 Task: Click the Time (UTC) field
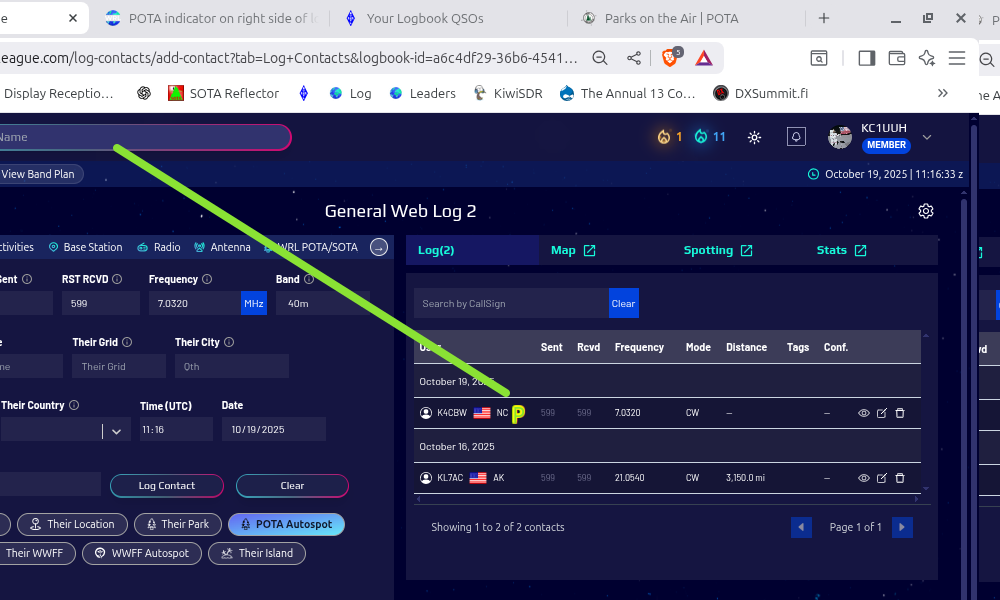(x=176, y=430)
